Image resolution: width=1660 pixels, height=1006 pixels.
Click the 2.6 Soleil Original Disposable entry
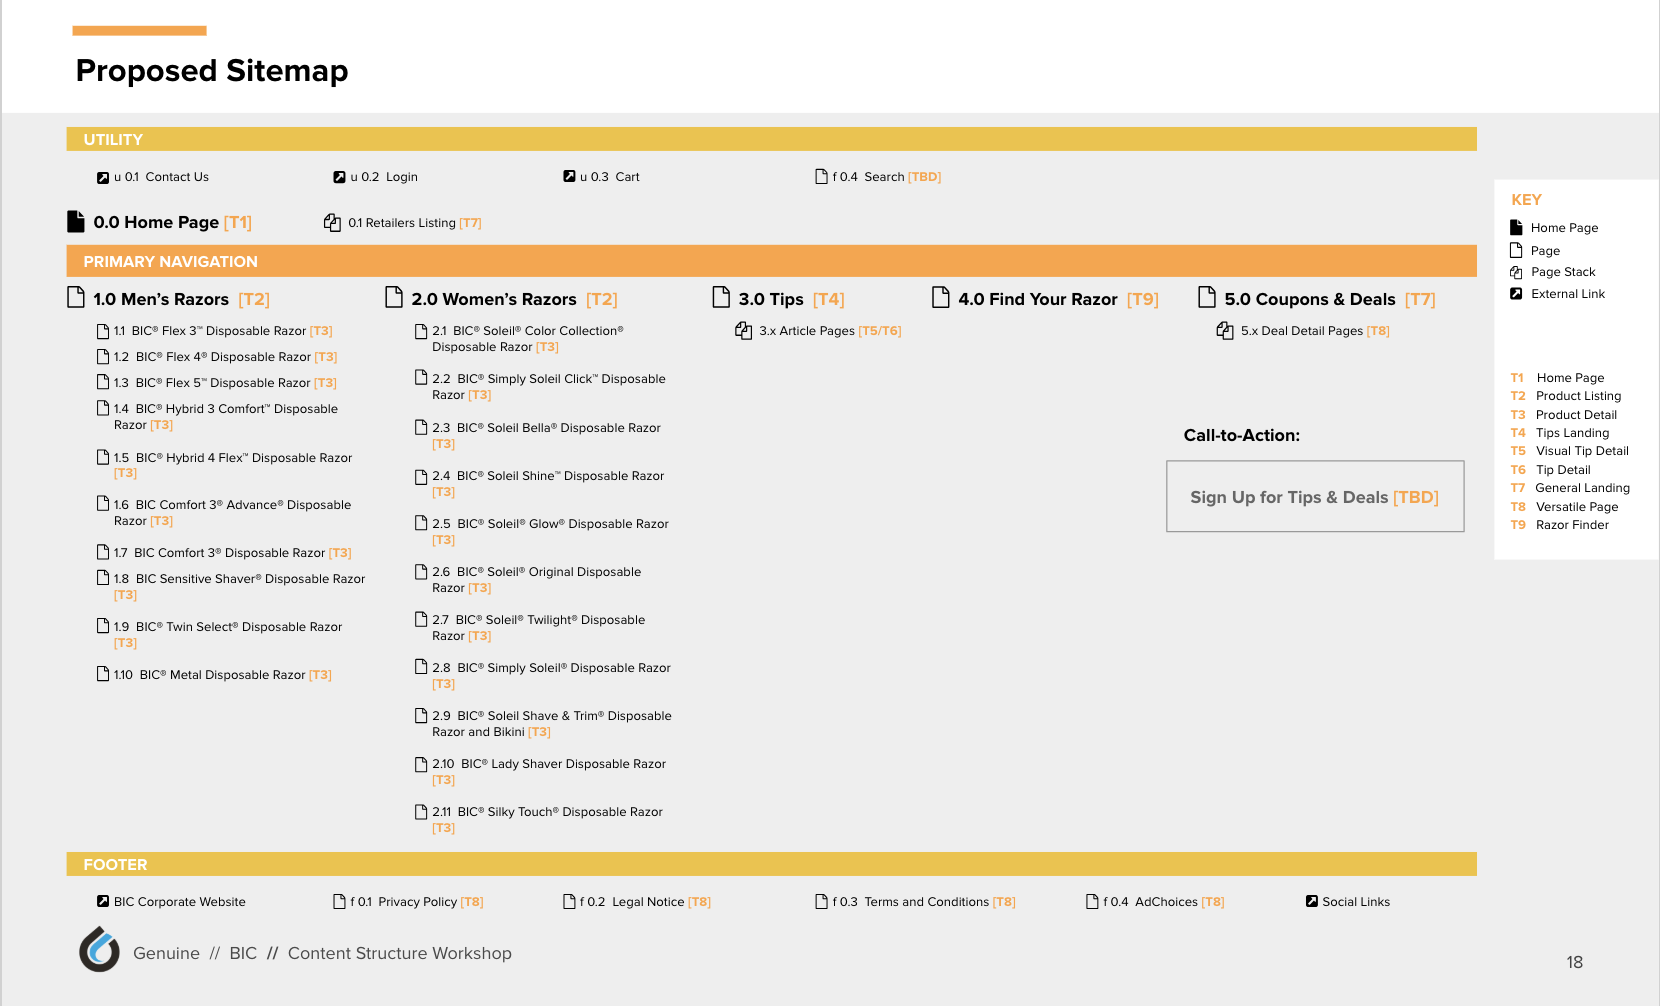536,580
